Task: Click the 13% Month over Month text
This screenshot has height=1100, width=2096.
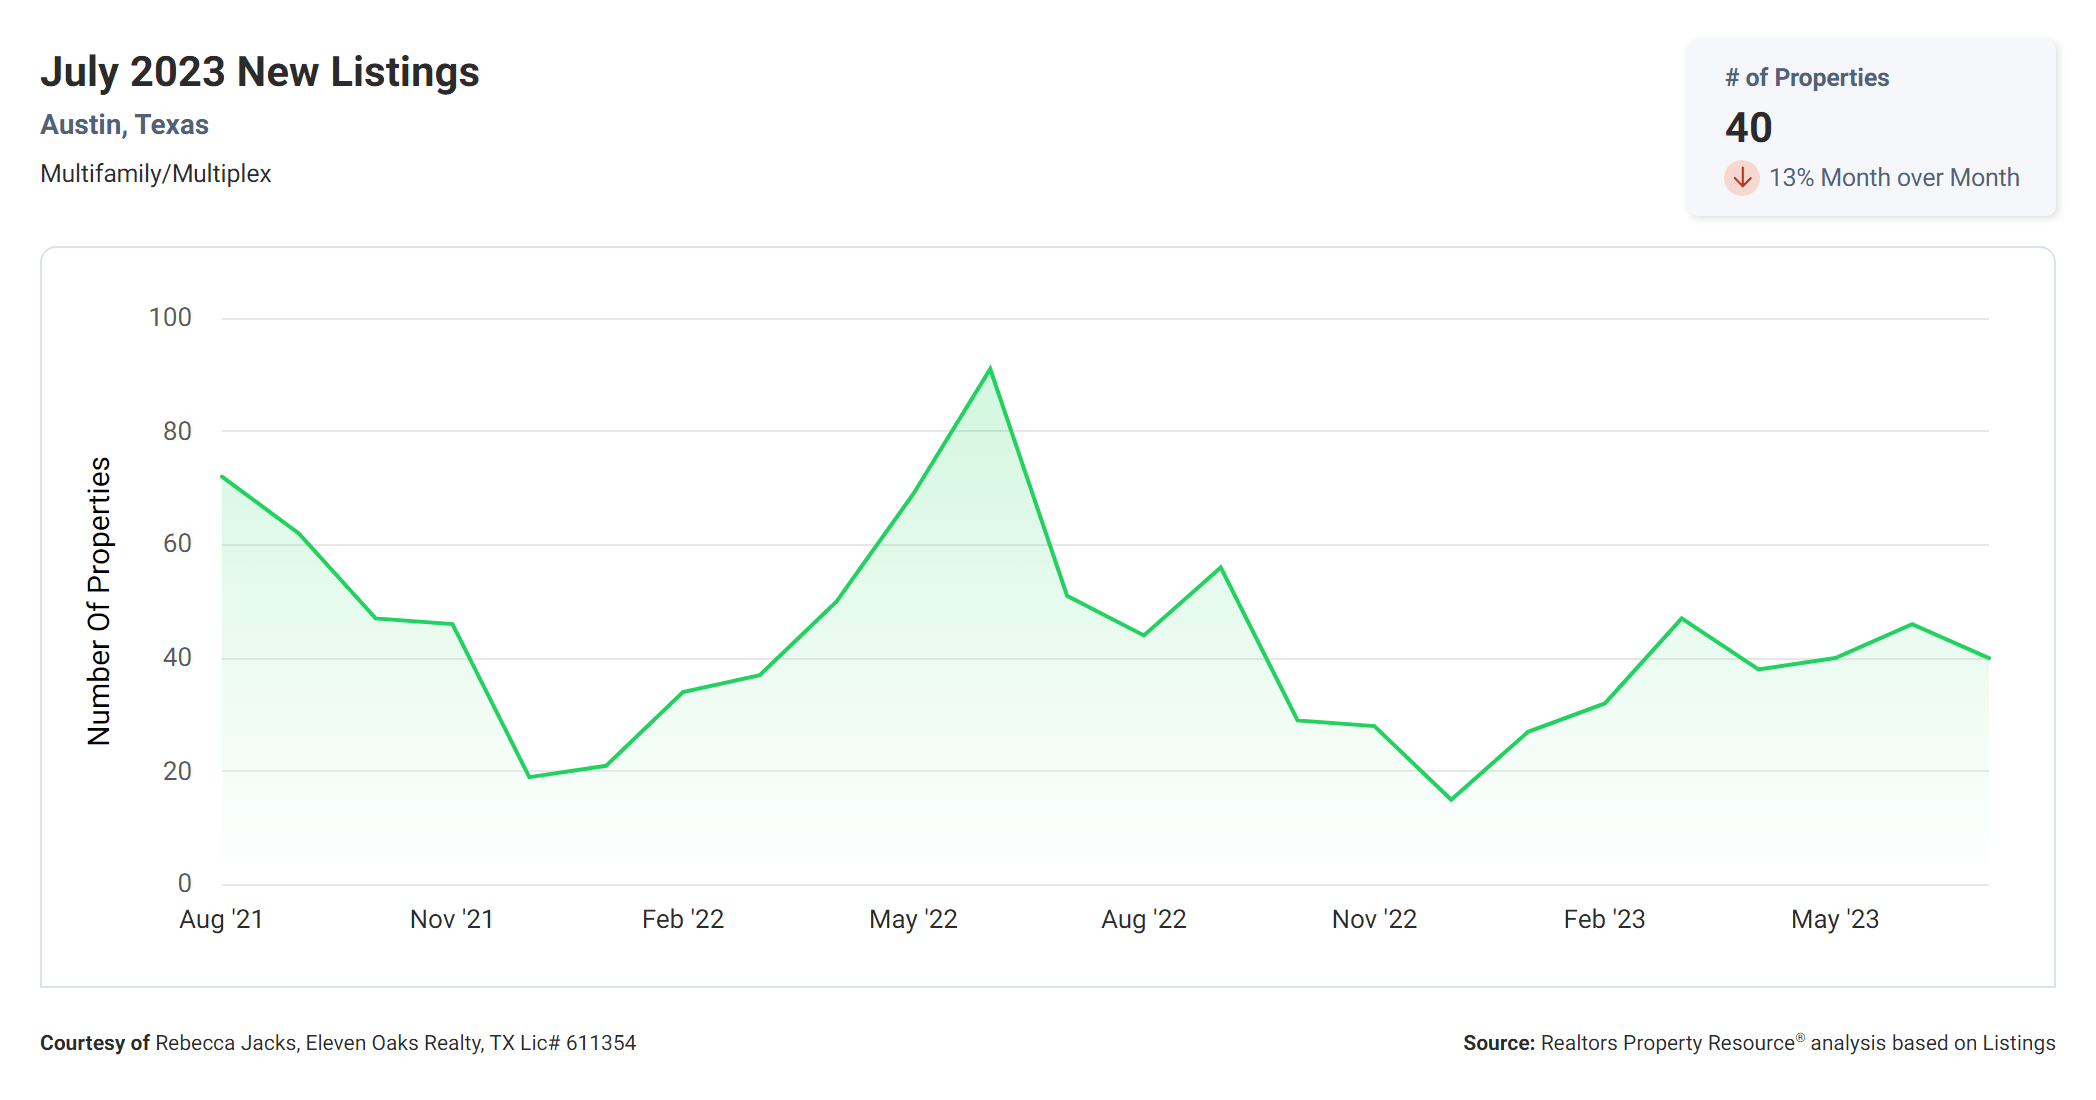Action: click(1893, 178)
